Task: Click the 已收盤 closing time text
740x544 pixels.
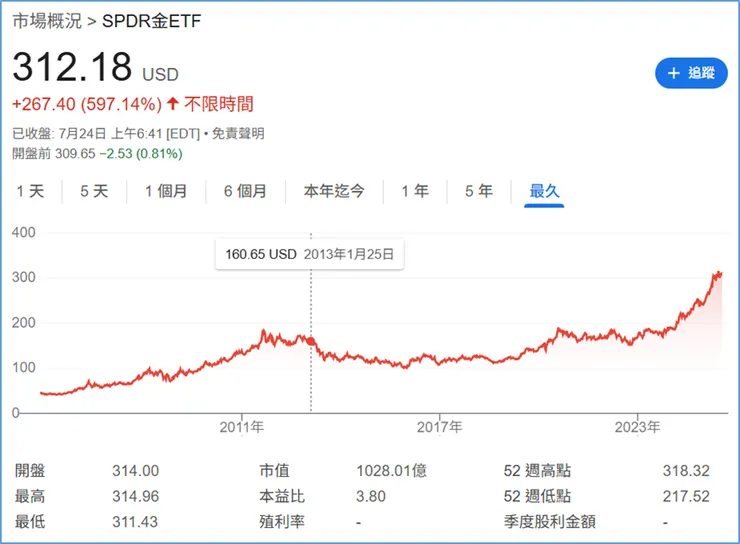Action: 106,134
